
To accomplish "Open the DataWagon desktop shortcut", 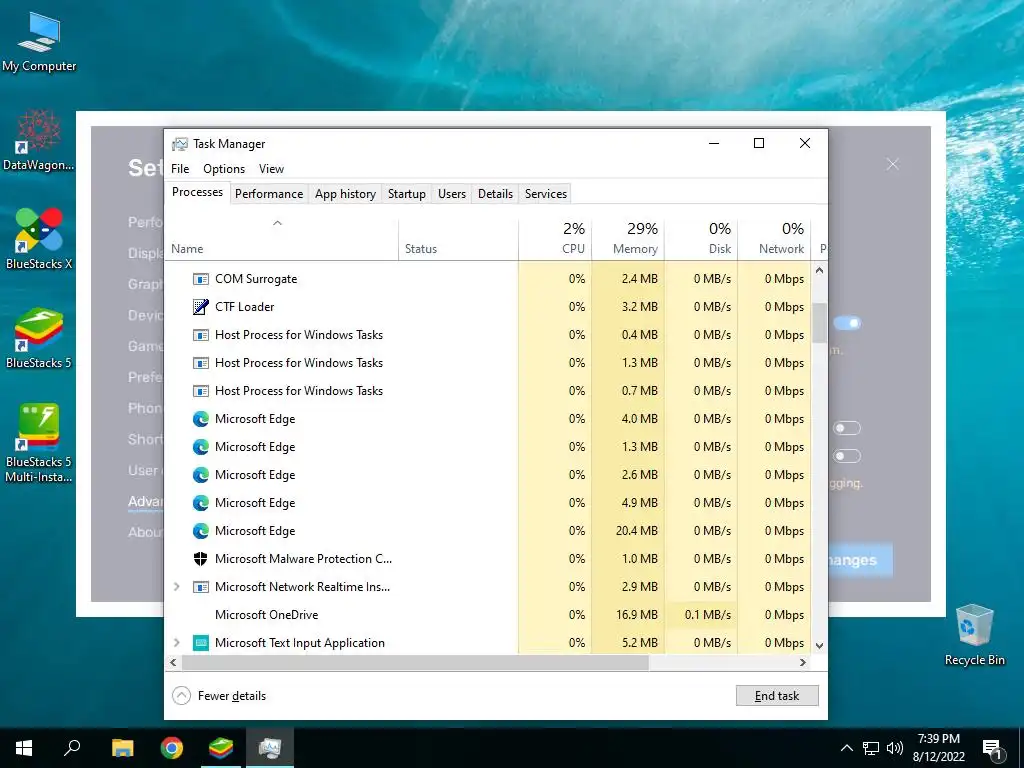I will (39, 140).
